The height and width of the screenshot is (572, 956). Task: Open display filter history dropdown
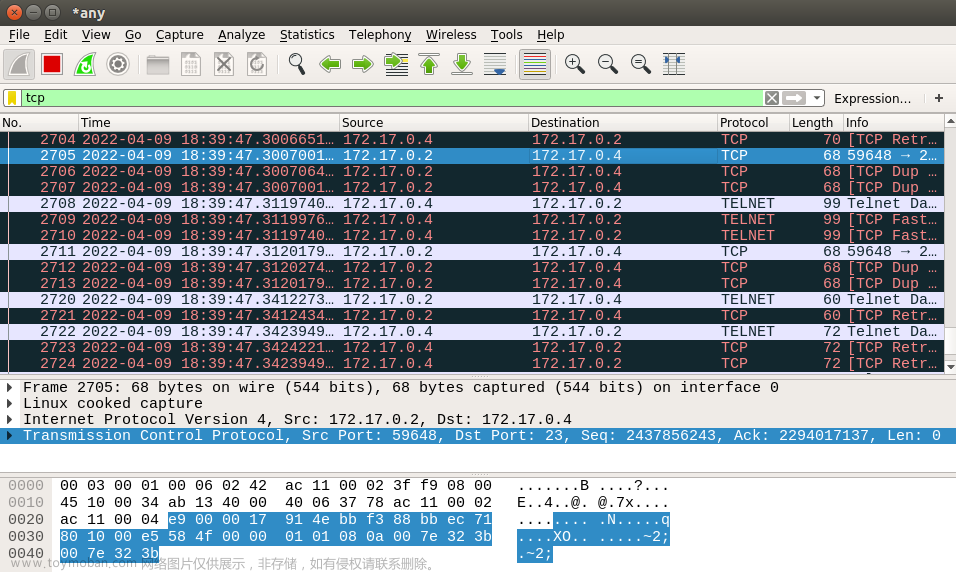click(x=816, y=98)
